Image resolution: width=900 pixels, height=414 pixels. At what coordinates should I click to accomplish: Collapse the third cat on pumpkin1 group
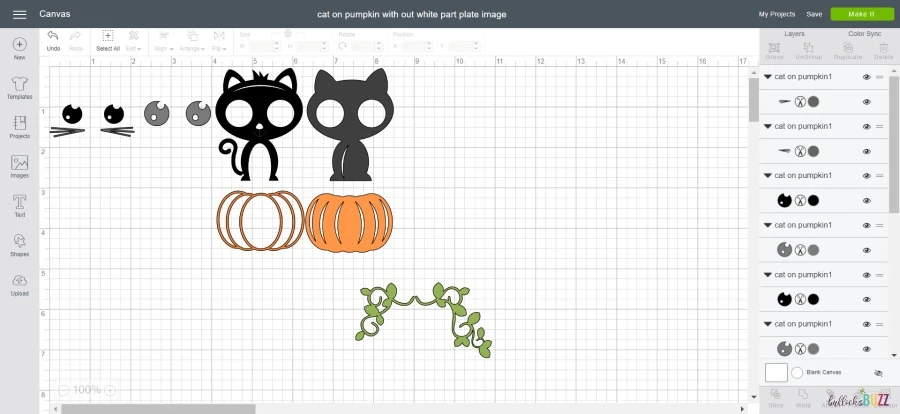(x=767, y=176)
